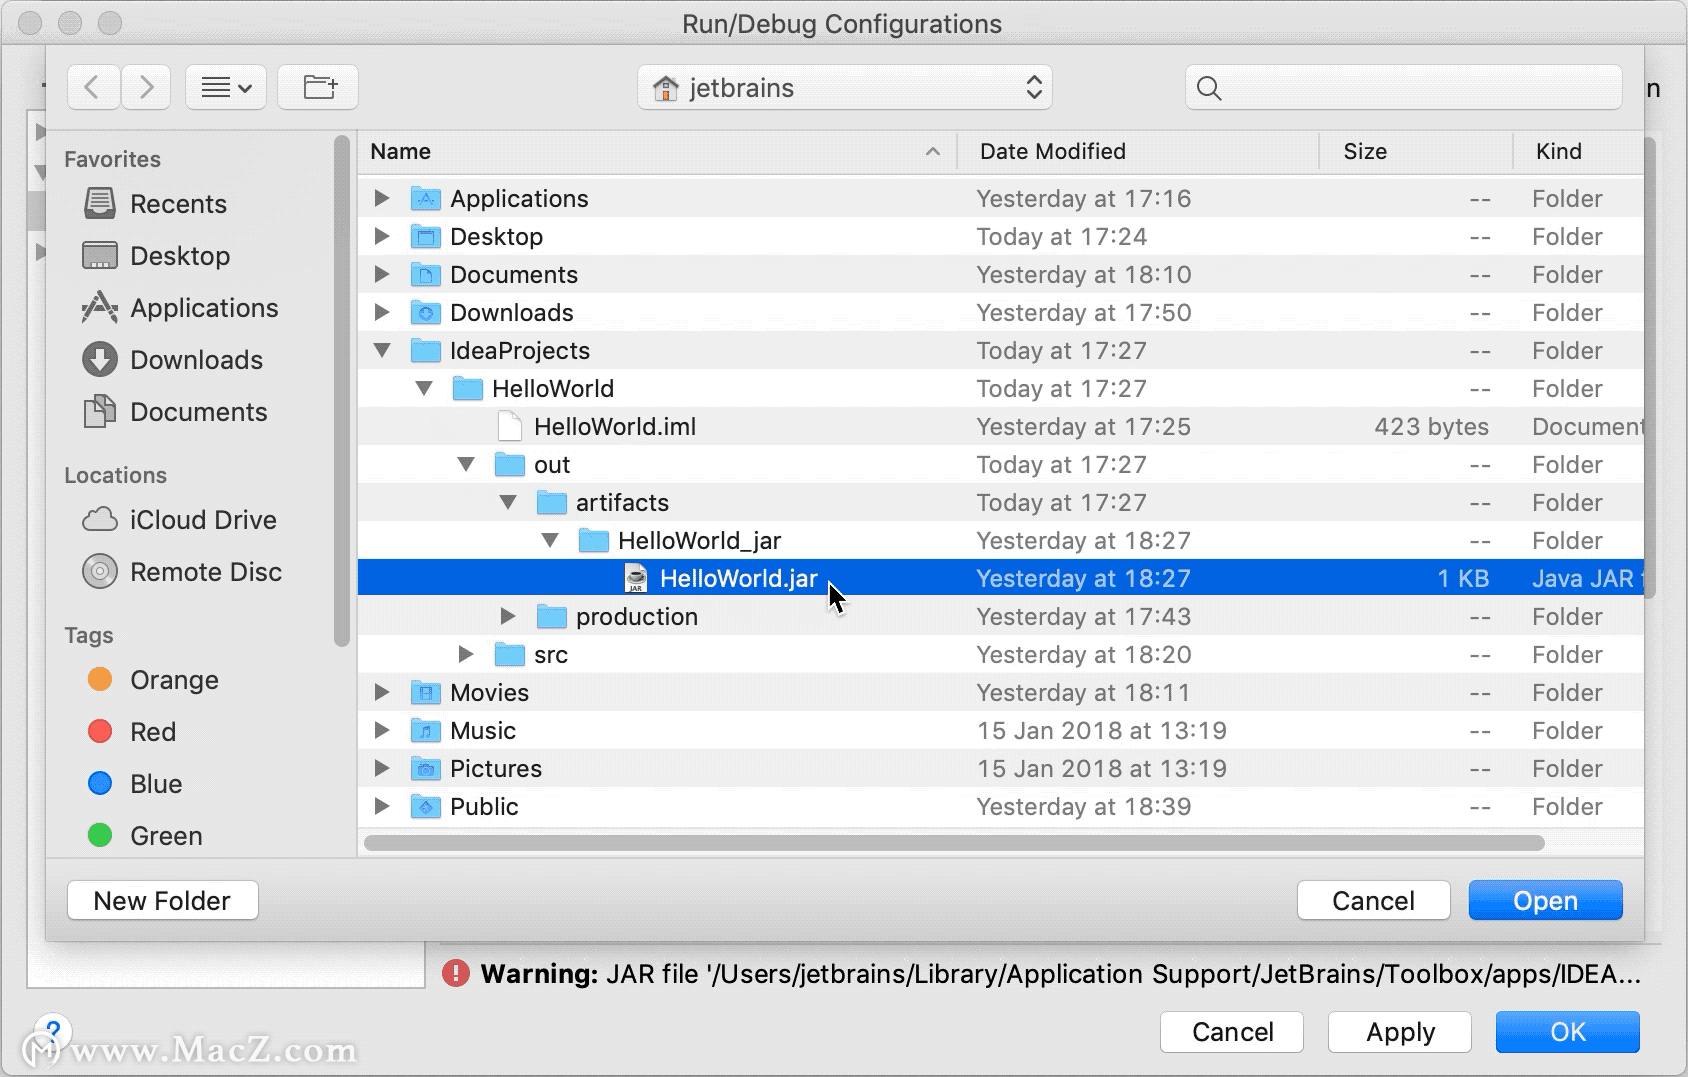Collapse the HelloWorld_jar folder
This screenshot has height=1077, width=1688.
pos(549,540)
